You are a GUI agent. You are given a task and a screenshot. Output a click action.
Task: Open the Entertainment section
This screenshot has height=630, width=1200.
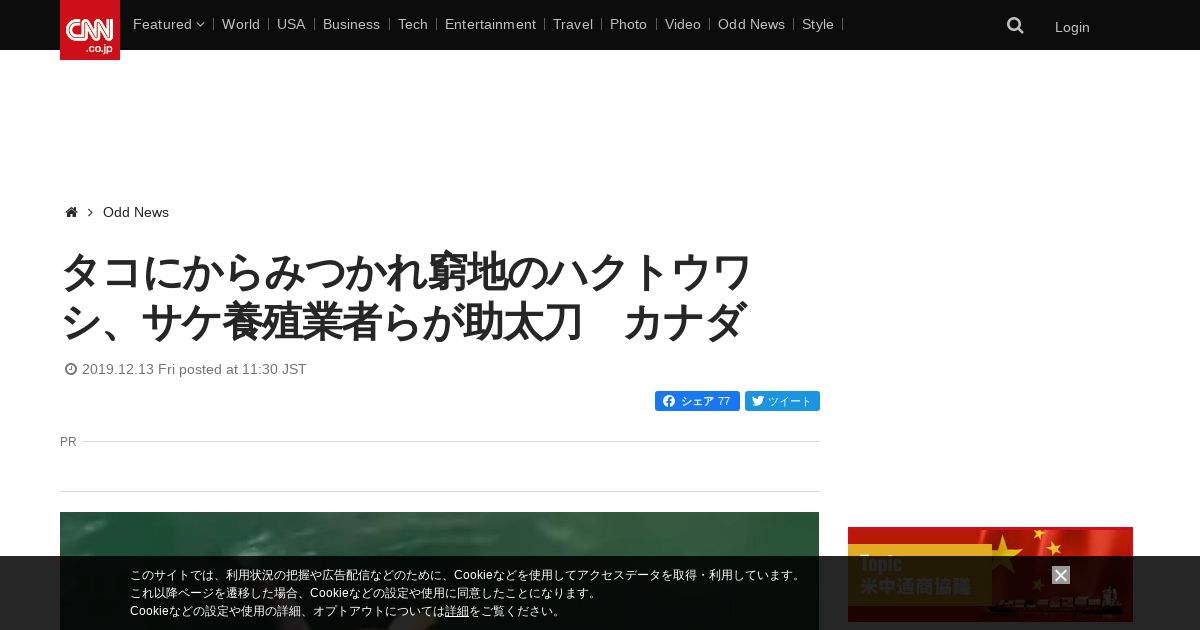pyautogui.click(x=490, y=24)
